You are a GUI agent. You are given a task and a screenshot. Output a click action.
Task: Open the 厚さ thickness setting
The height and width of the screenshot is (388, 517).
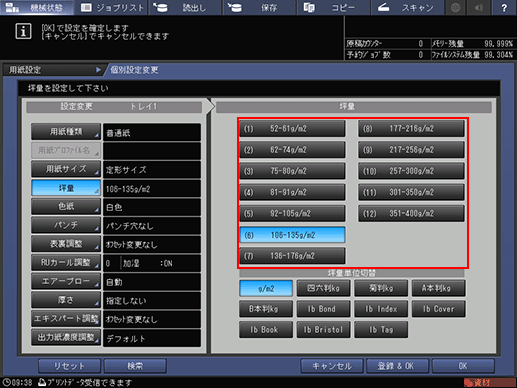(x=66, y=300)
